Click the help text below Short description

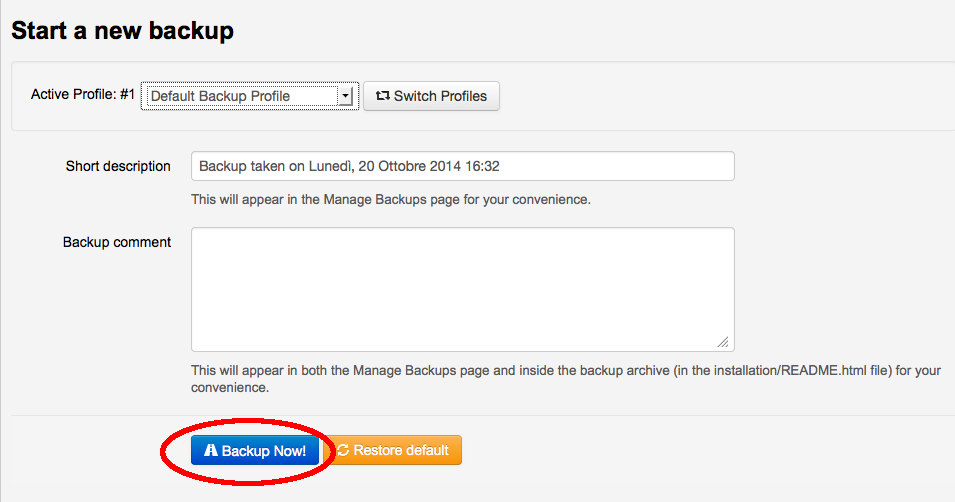pos(391,199)
